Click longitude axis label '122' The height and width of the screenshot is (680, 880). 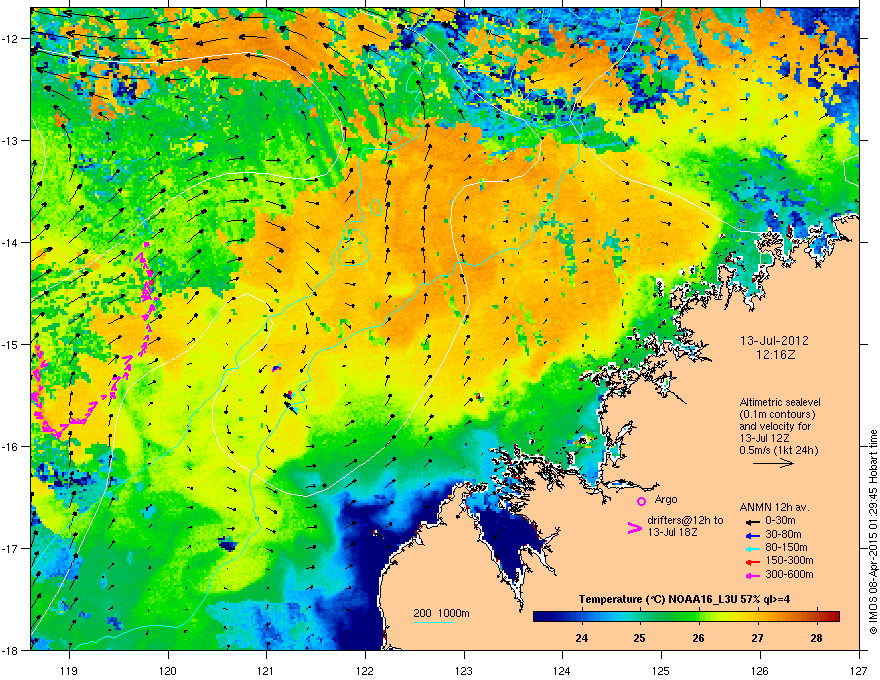(x=365, y=670)
